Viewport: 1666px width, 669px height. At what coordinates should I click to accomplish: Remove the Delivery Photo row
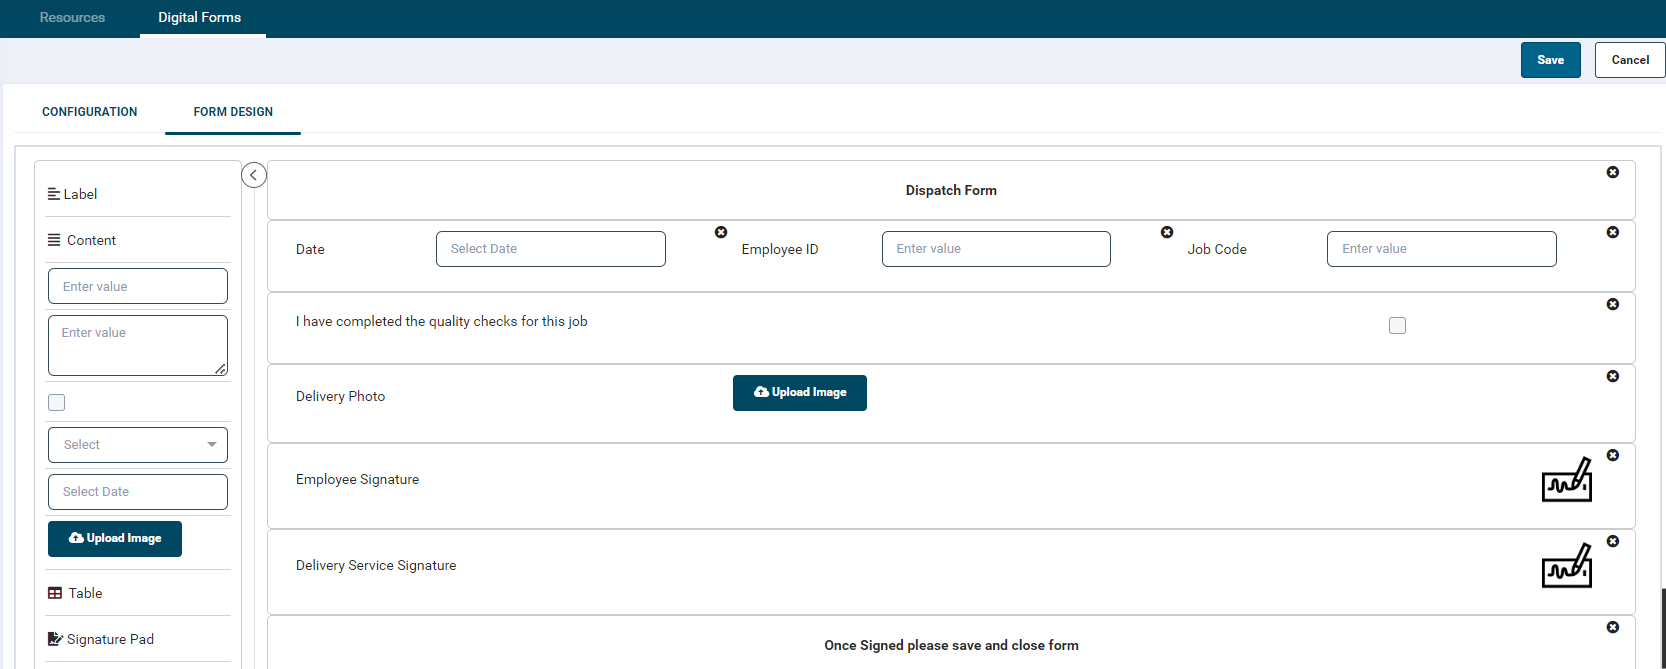click(x=1612, y=377)
